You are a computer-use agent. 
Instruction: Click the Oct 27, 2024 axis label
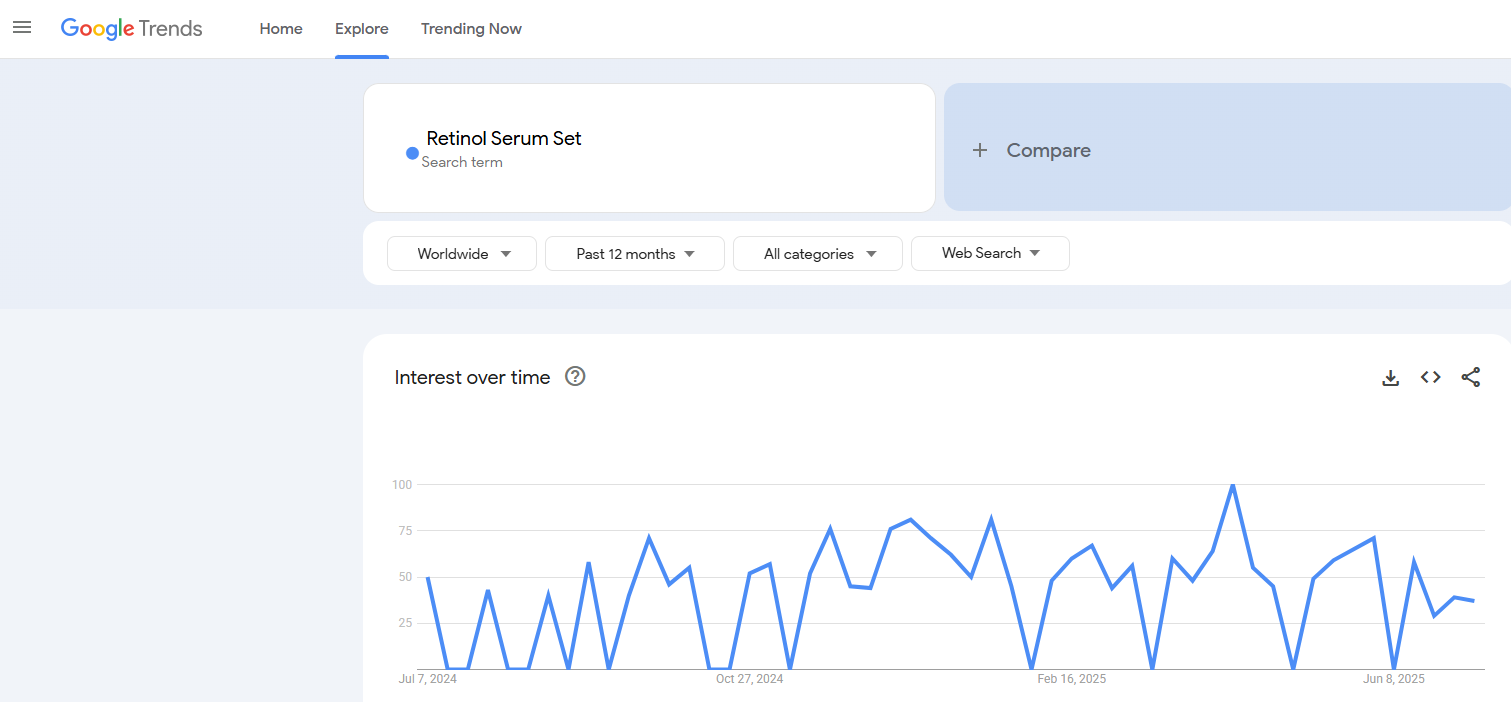[750, 679]
